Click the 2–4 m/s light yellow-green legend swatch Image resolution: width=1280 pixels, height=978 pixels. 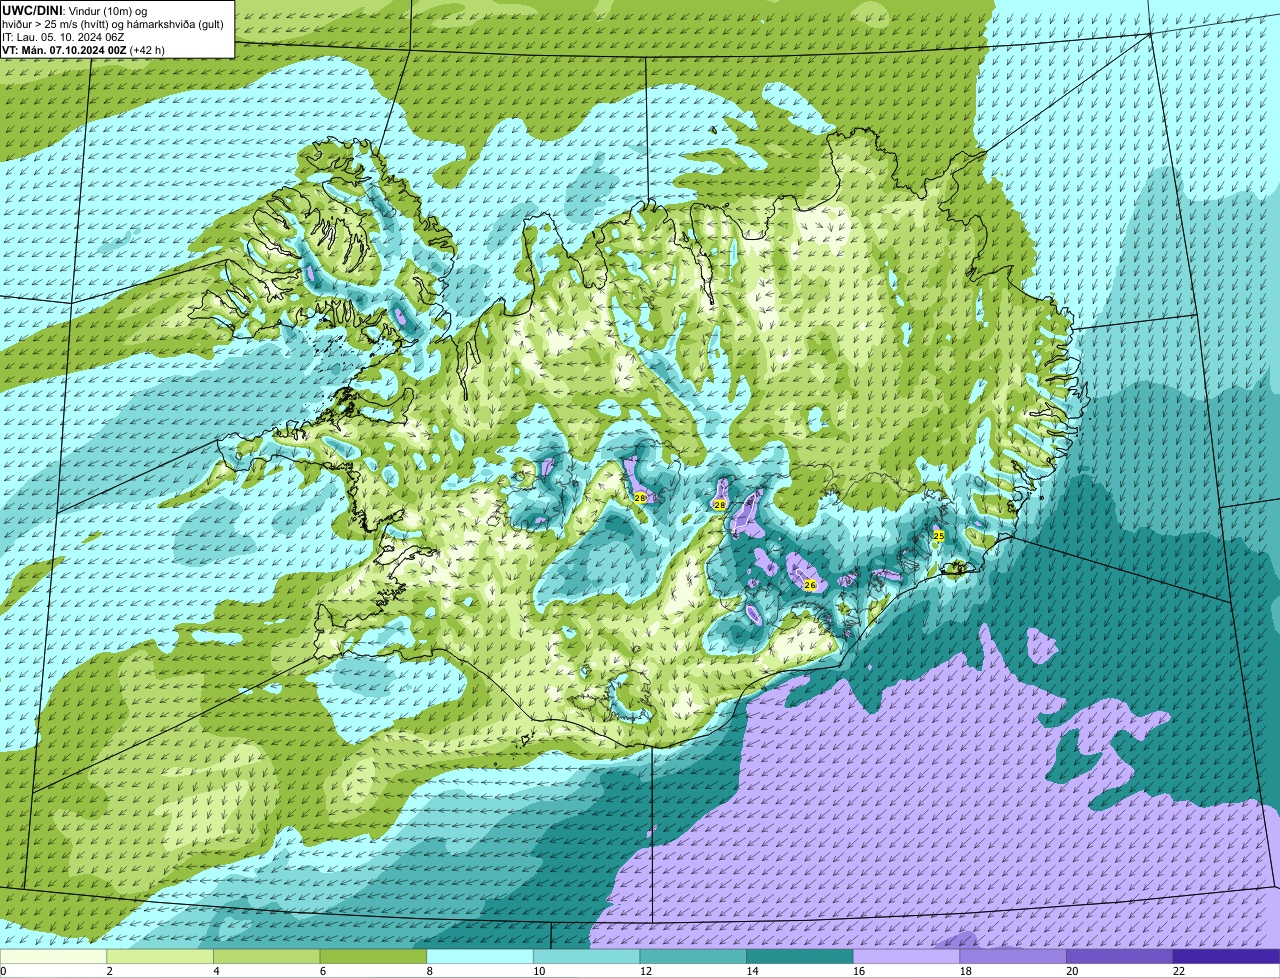click(160, 956)
